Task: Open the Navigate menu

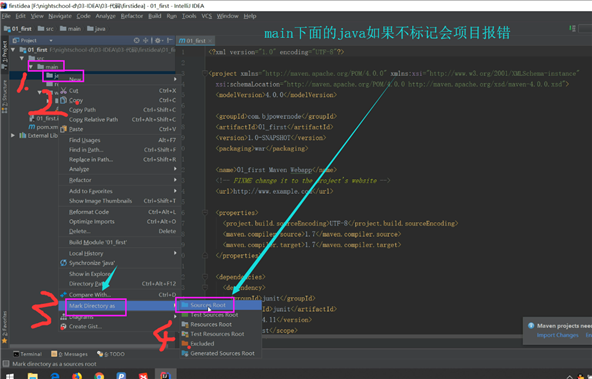Action: 60,16
